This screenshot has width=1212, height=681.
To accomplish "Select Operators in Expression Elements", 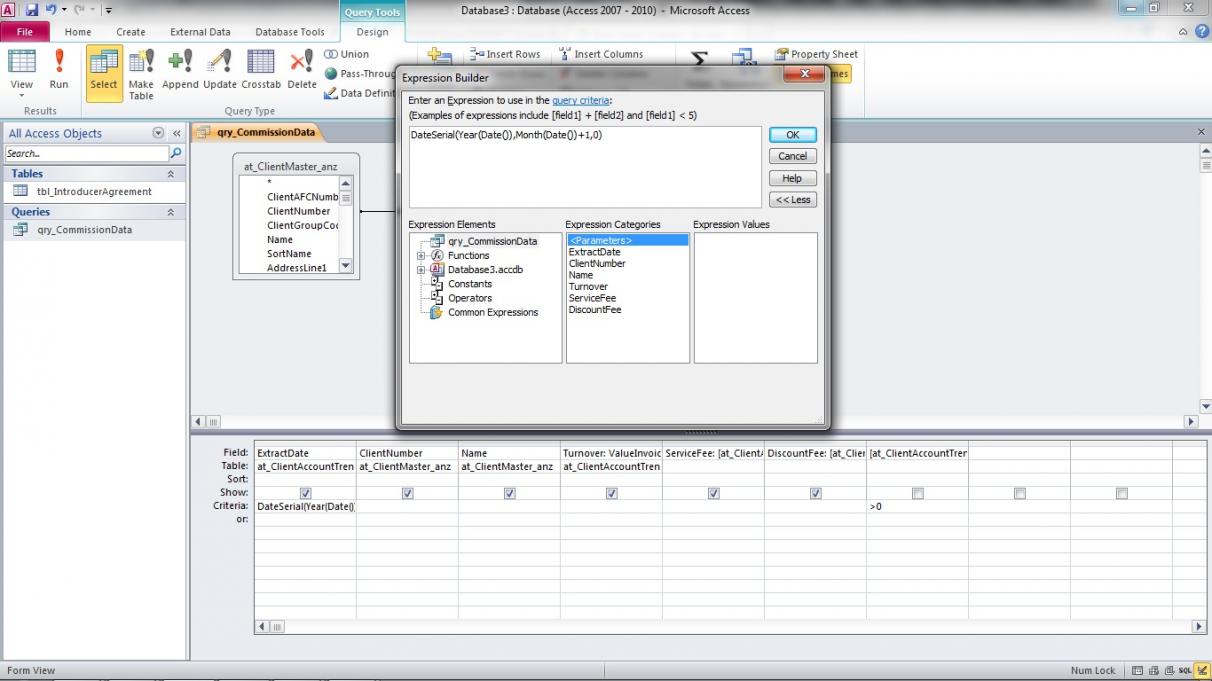I will [x=470, y=298].
